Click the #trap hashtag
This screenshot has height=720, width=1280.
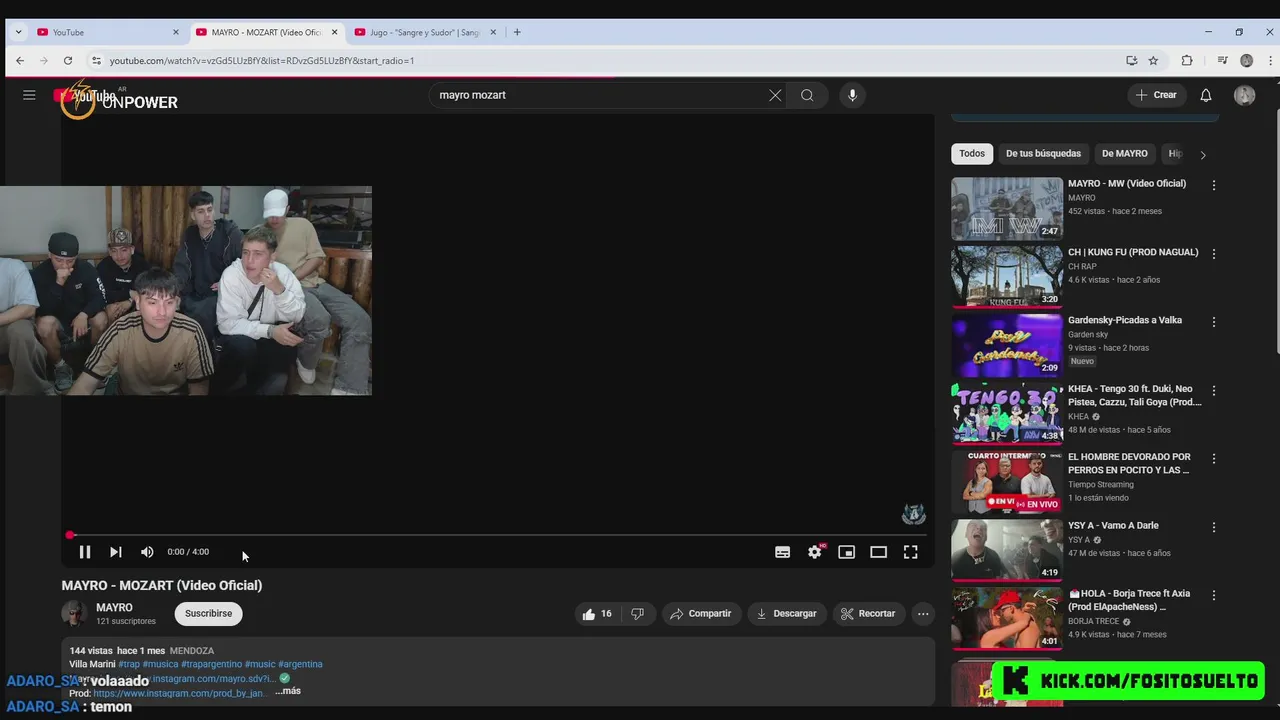pos(129,664)
